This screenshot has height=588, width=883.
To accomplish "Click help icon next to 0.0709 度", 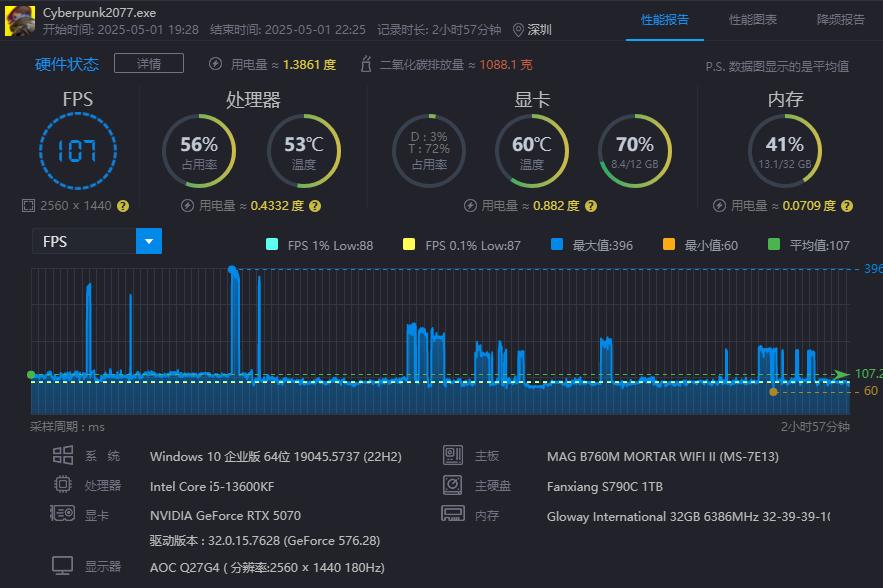I will point(847,206).
